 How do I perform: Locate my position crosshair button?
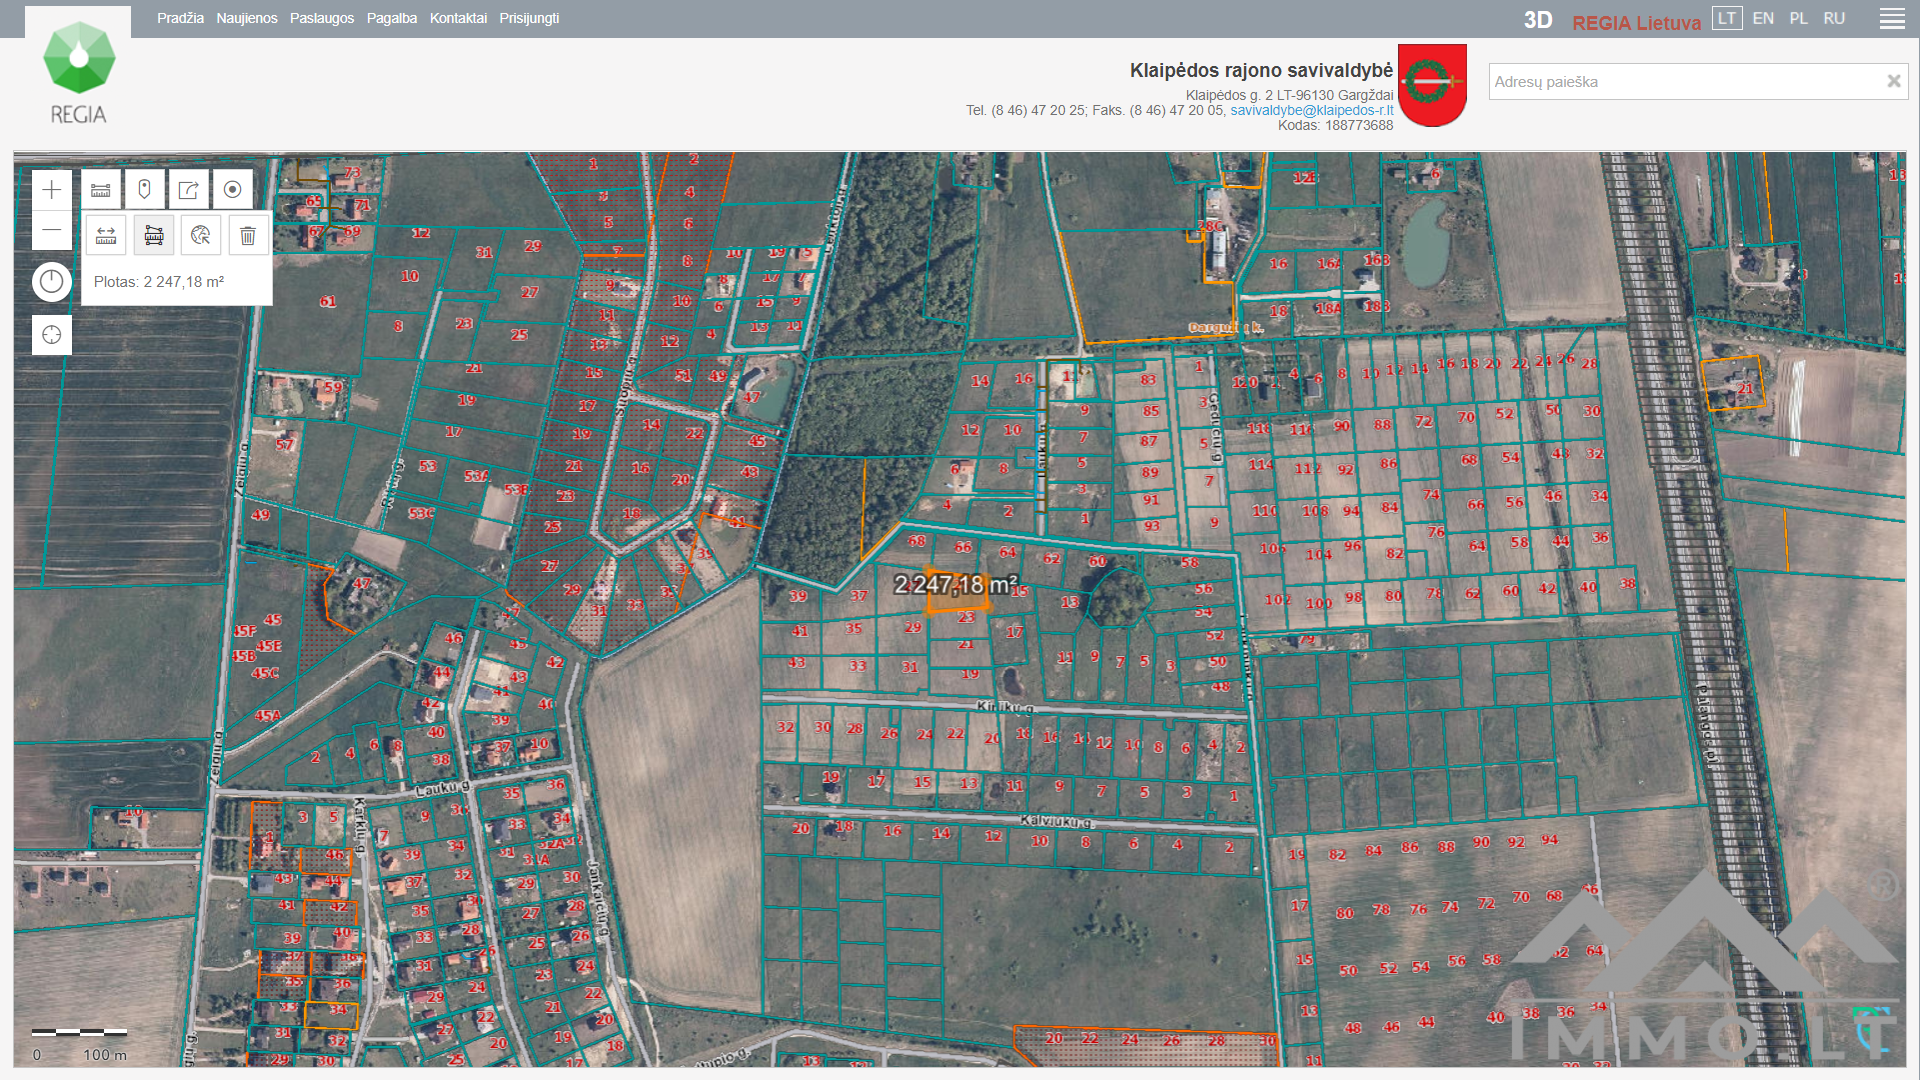(x=52, y=335)
